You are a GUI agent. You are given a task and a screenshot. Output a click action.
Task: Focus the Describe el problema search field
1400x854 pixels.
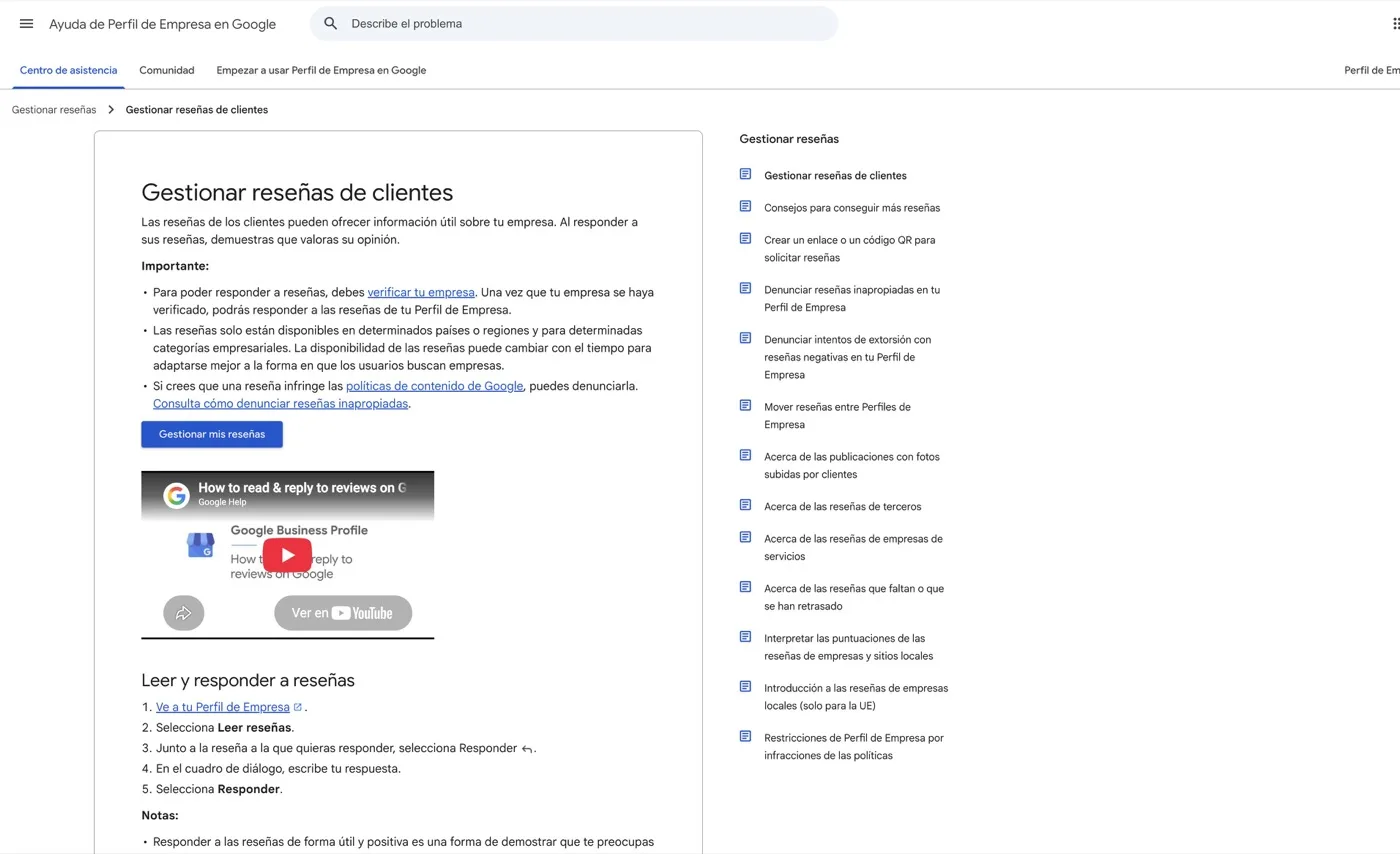click(x=574, y=24)
